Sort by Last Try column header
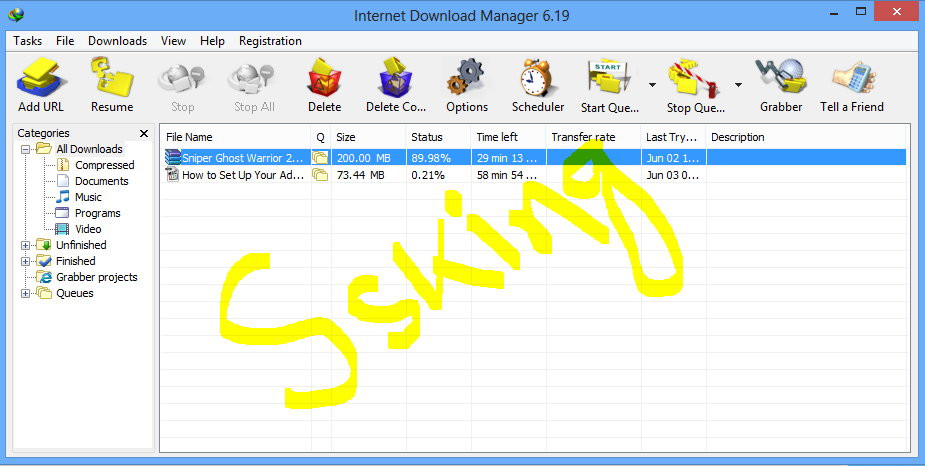 [x=673, y=137]
